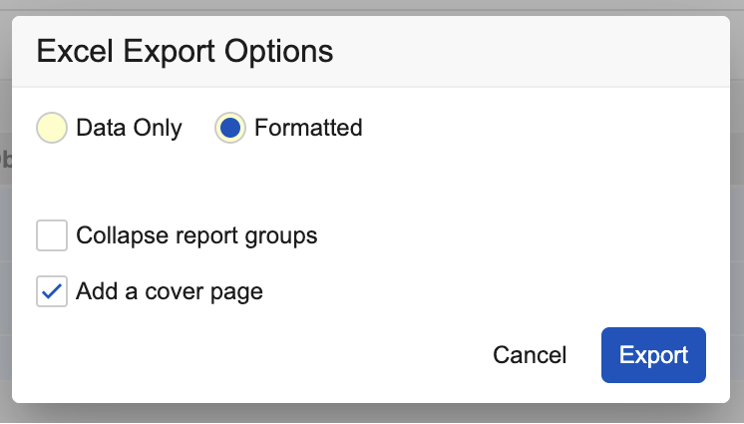Click the "Formatted" label text
Screen dimensions: 744x424
point(308,128)
